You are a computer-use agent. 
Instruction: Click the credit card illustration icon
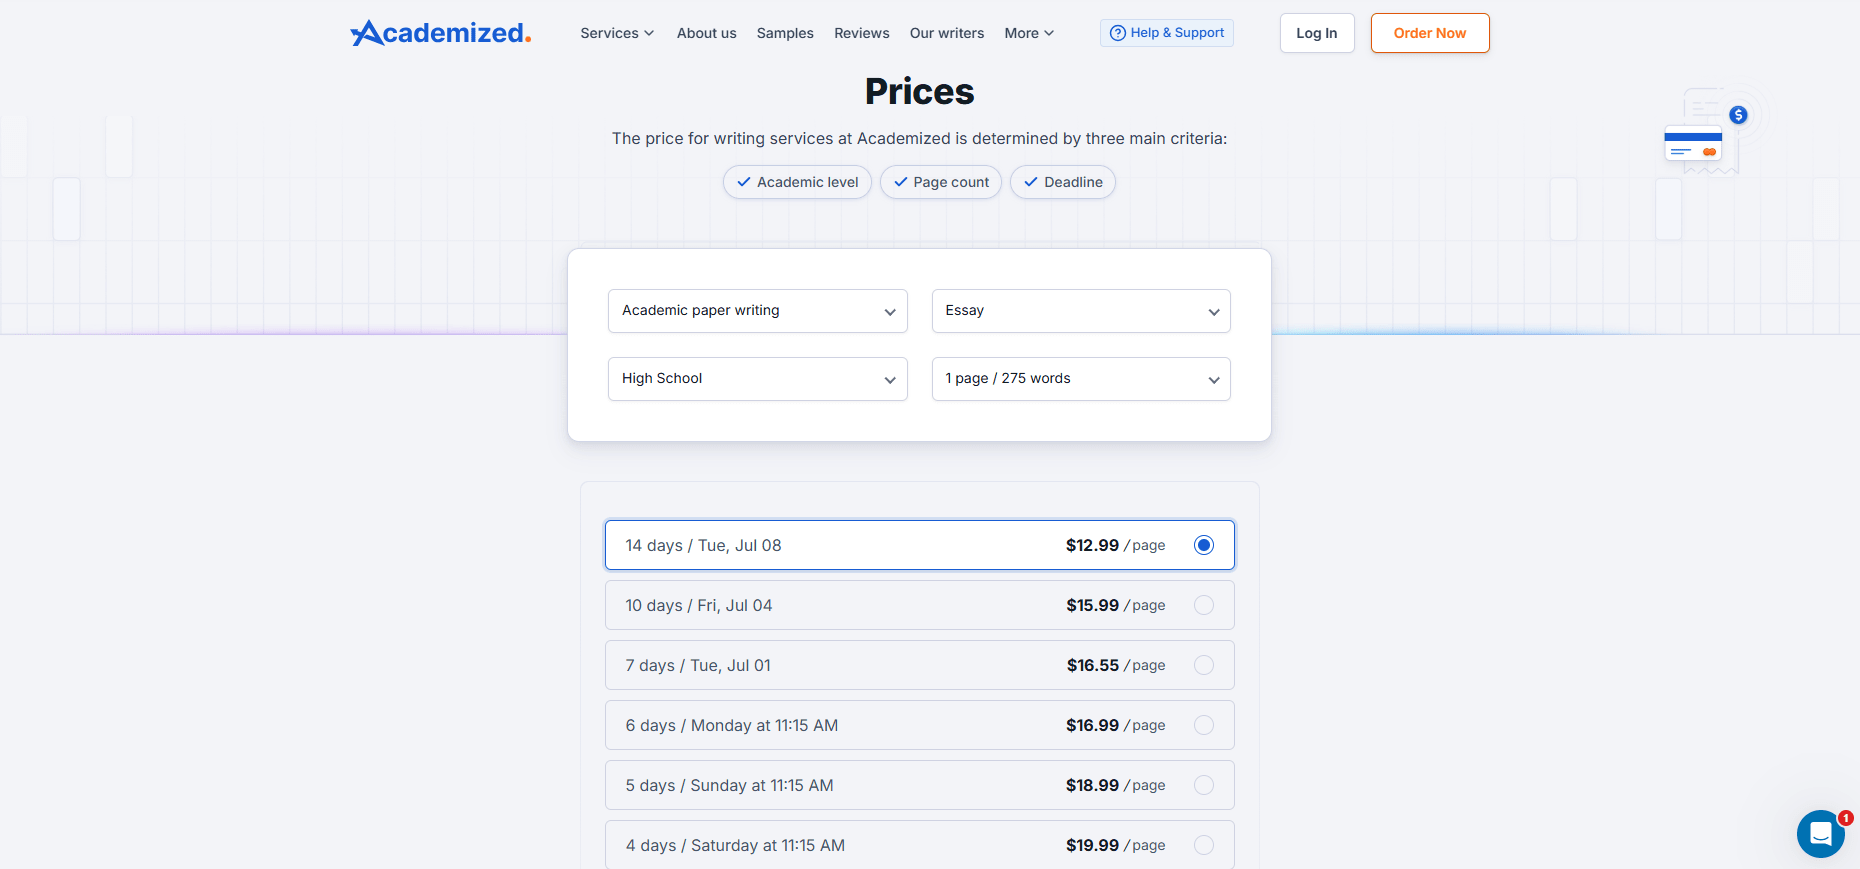1693,145
